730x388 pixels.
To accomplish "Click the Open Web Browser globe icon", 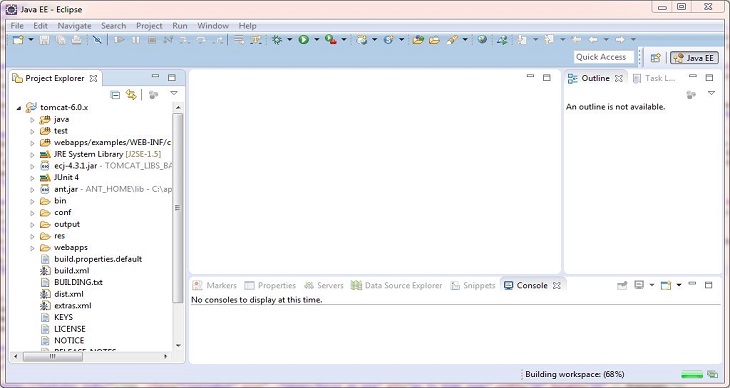I will click(x=482, y=40).
